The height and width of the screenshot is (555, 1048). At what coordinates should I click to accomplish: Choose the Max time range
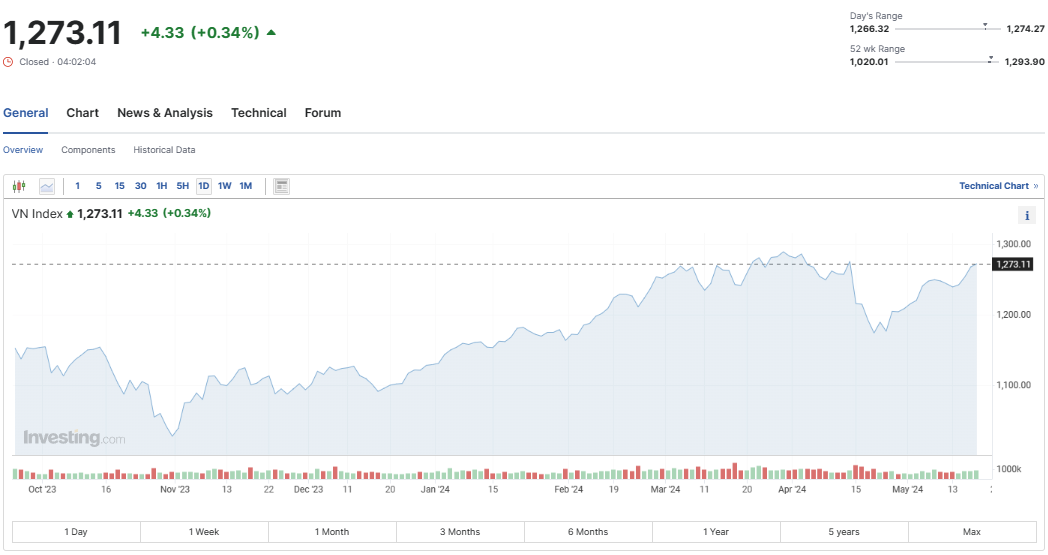(971, 532)
